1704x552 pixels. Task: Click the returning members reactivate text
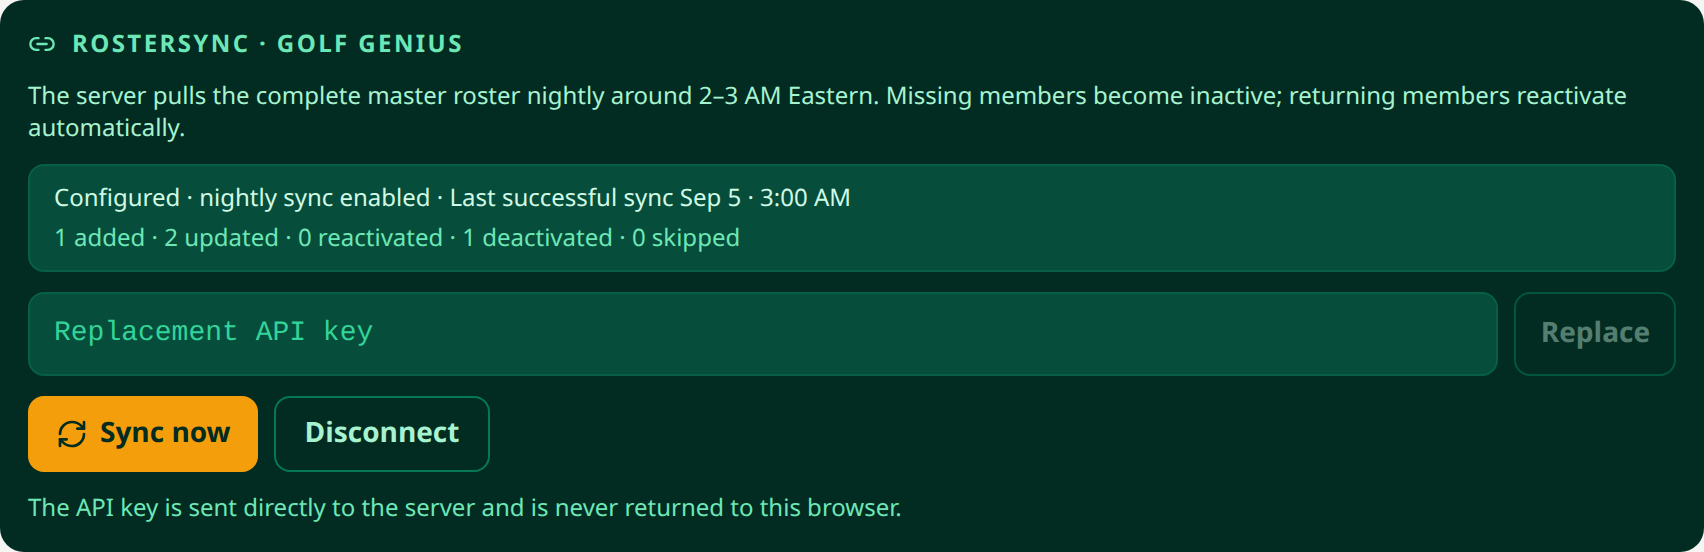coord(1457,96)
